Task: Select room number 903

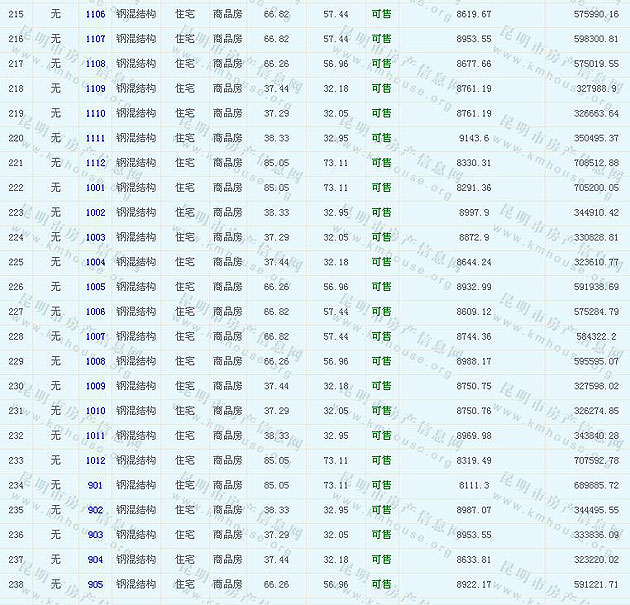Action: tap(95, 535)
